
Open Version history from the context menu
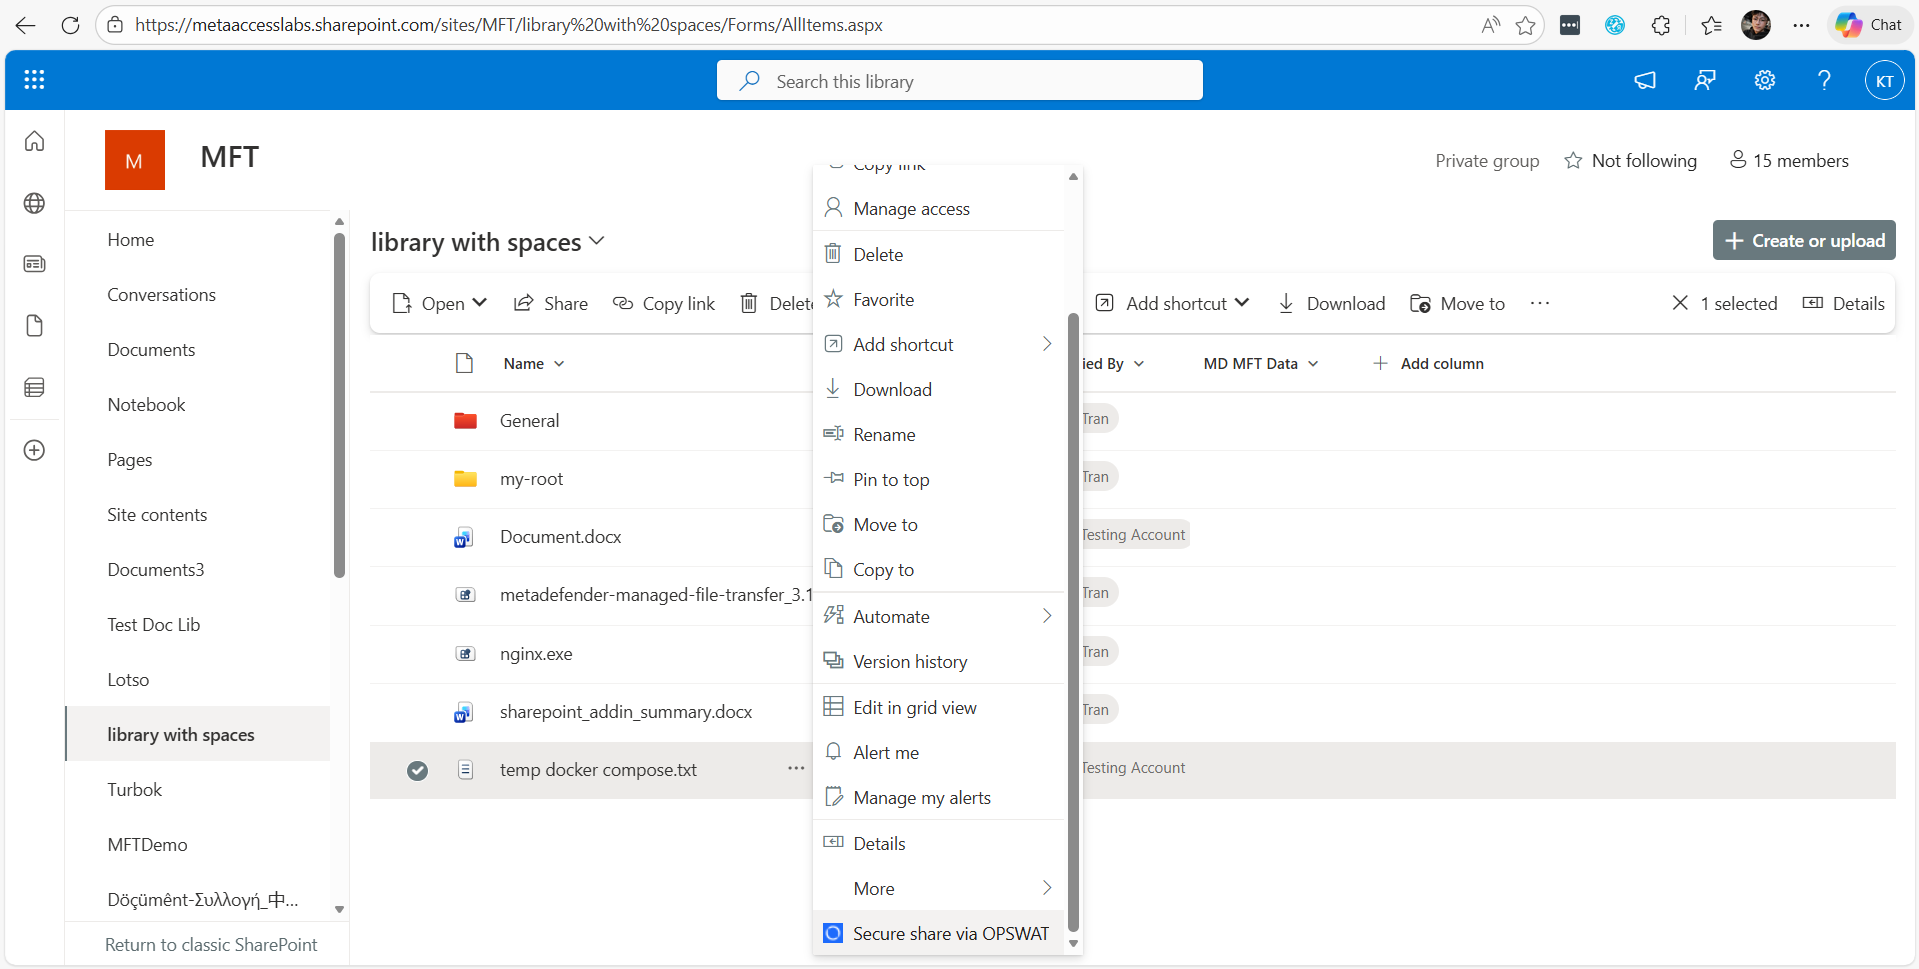coord(910,661)
